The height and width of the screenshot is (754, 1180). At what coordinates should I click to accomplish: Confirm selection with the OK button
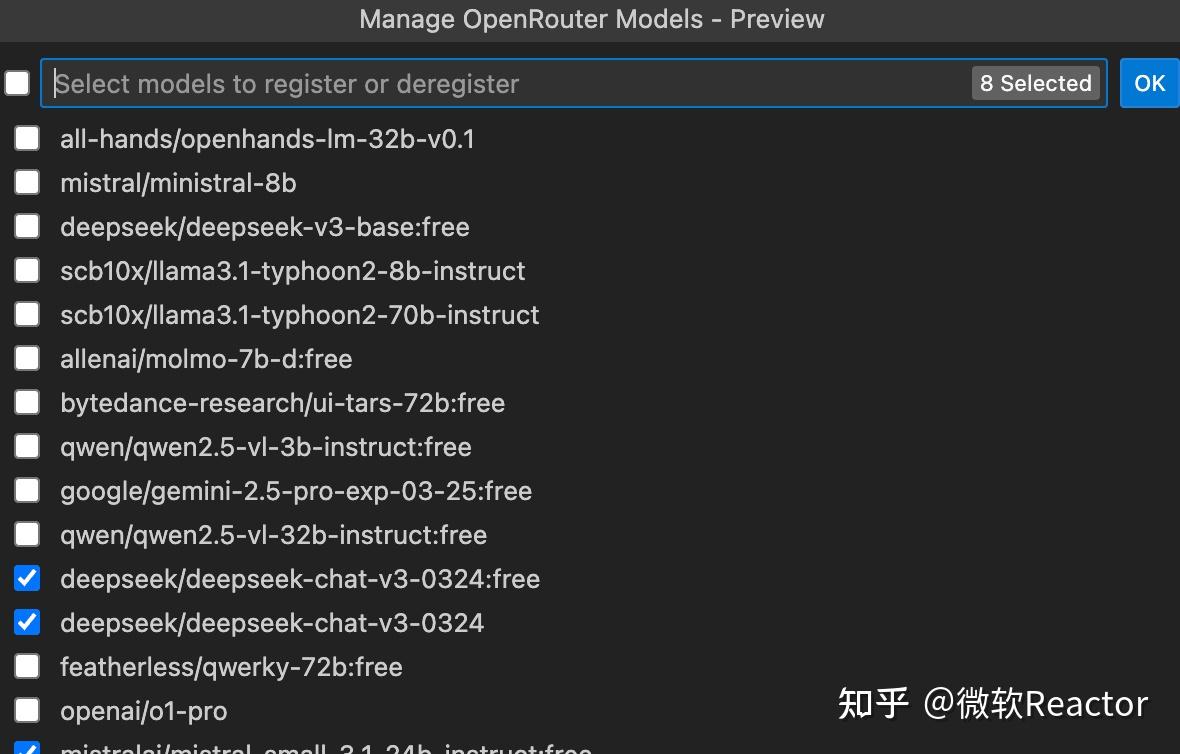(x=1149, y=83)
